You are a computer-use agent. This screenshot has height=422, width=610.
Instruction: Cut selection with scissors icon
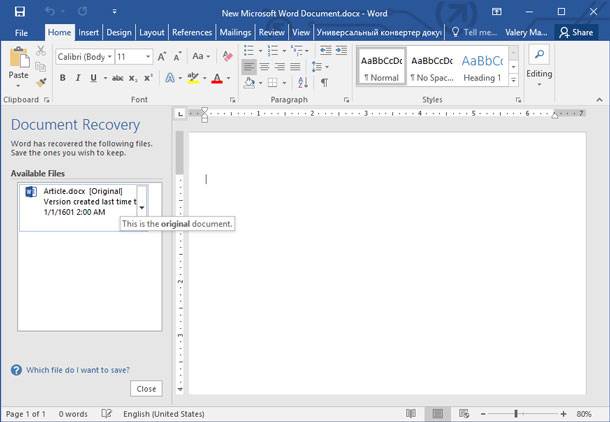point(40,51)
